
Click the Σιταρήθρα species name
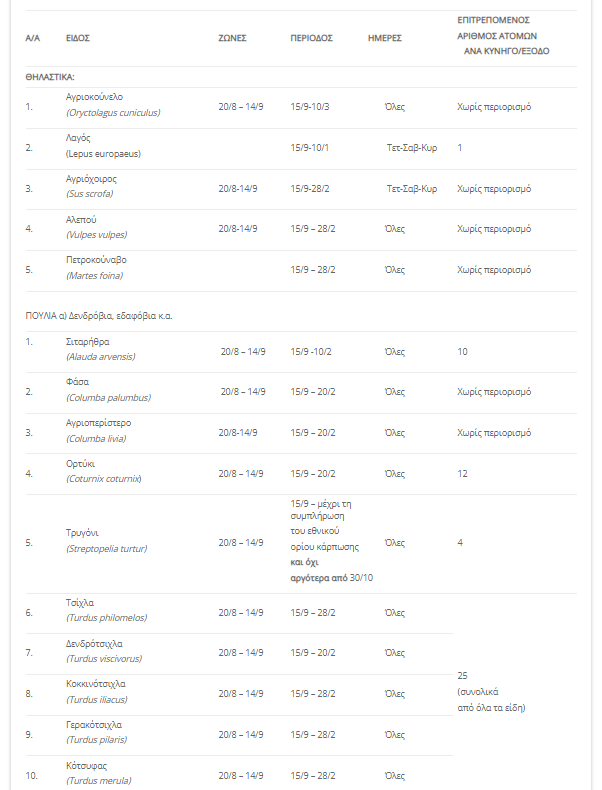(87, 342)
